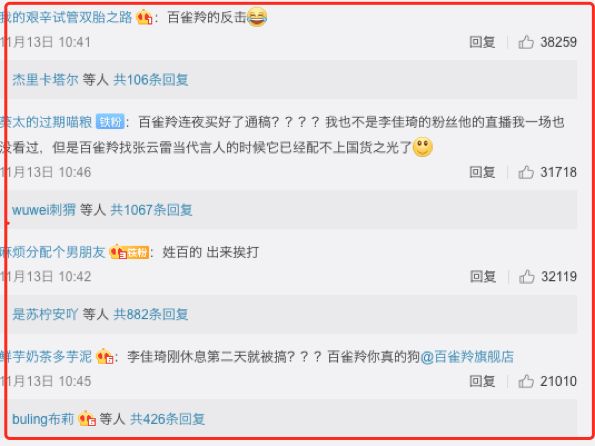
Task: Expand 共106条回复 thread
Action: coord(151,80)
